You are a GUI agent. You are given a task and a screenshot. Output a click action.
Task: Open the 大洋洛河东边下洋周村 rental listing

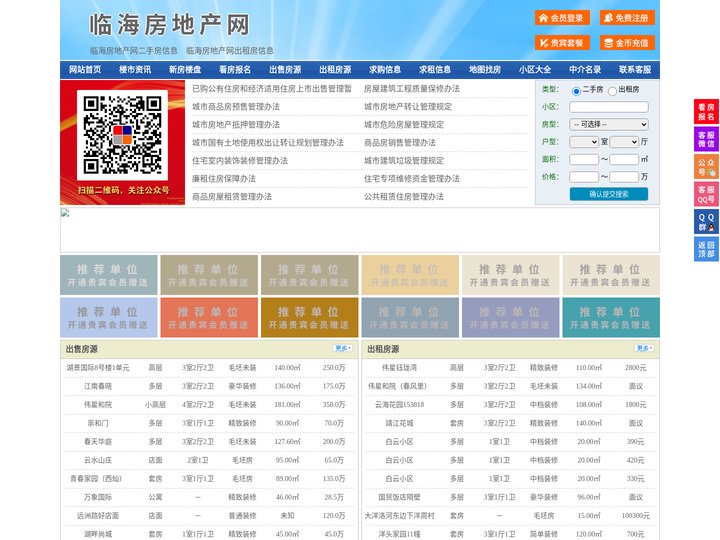pos(399,516)
